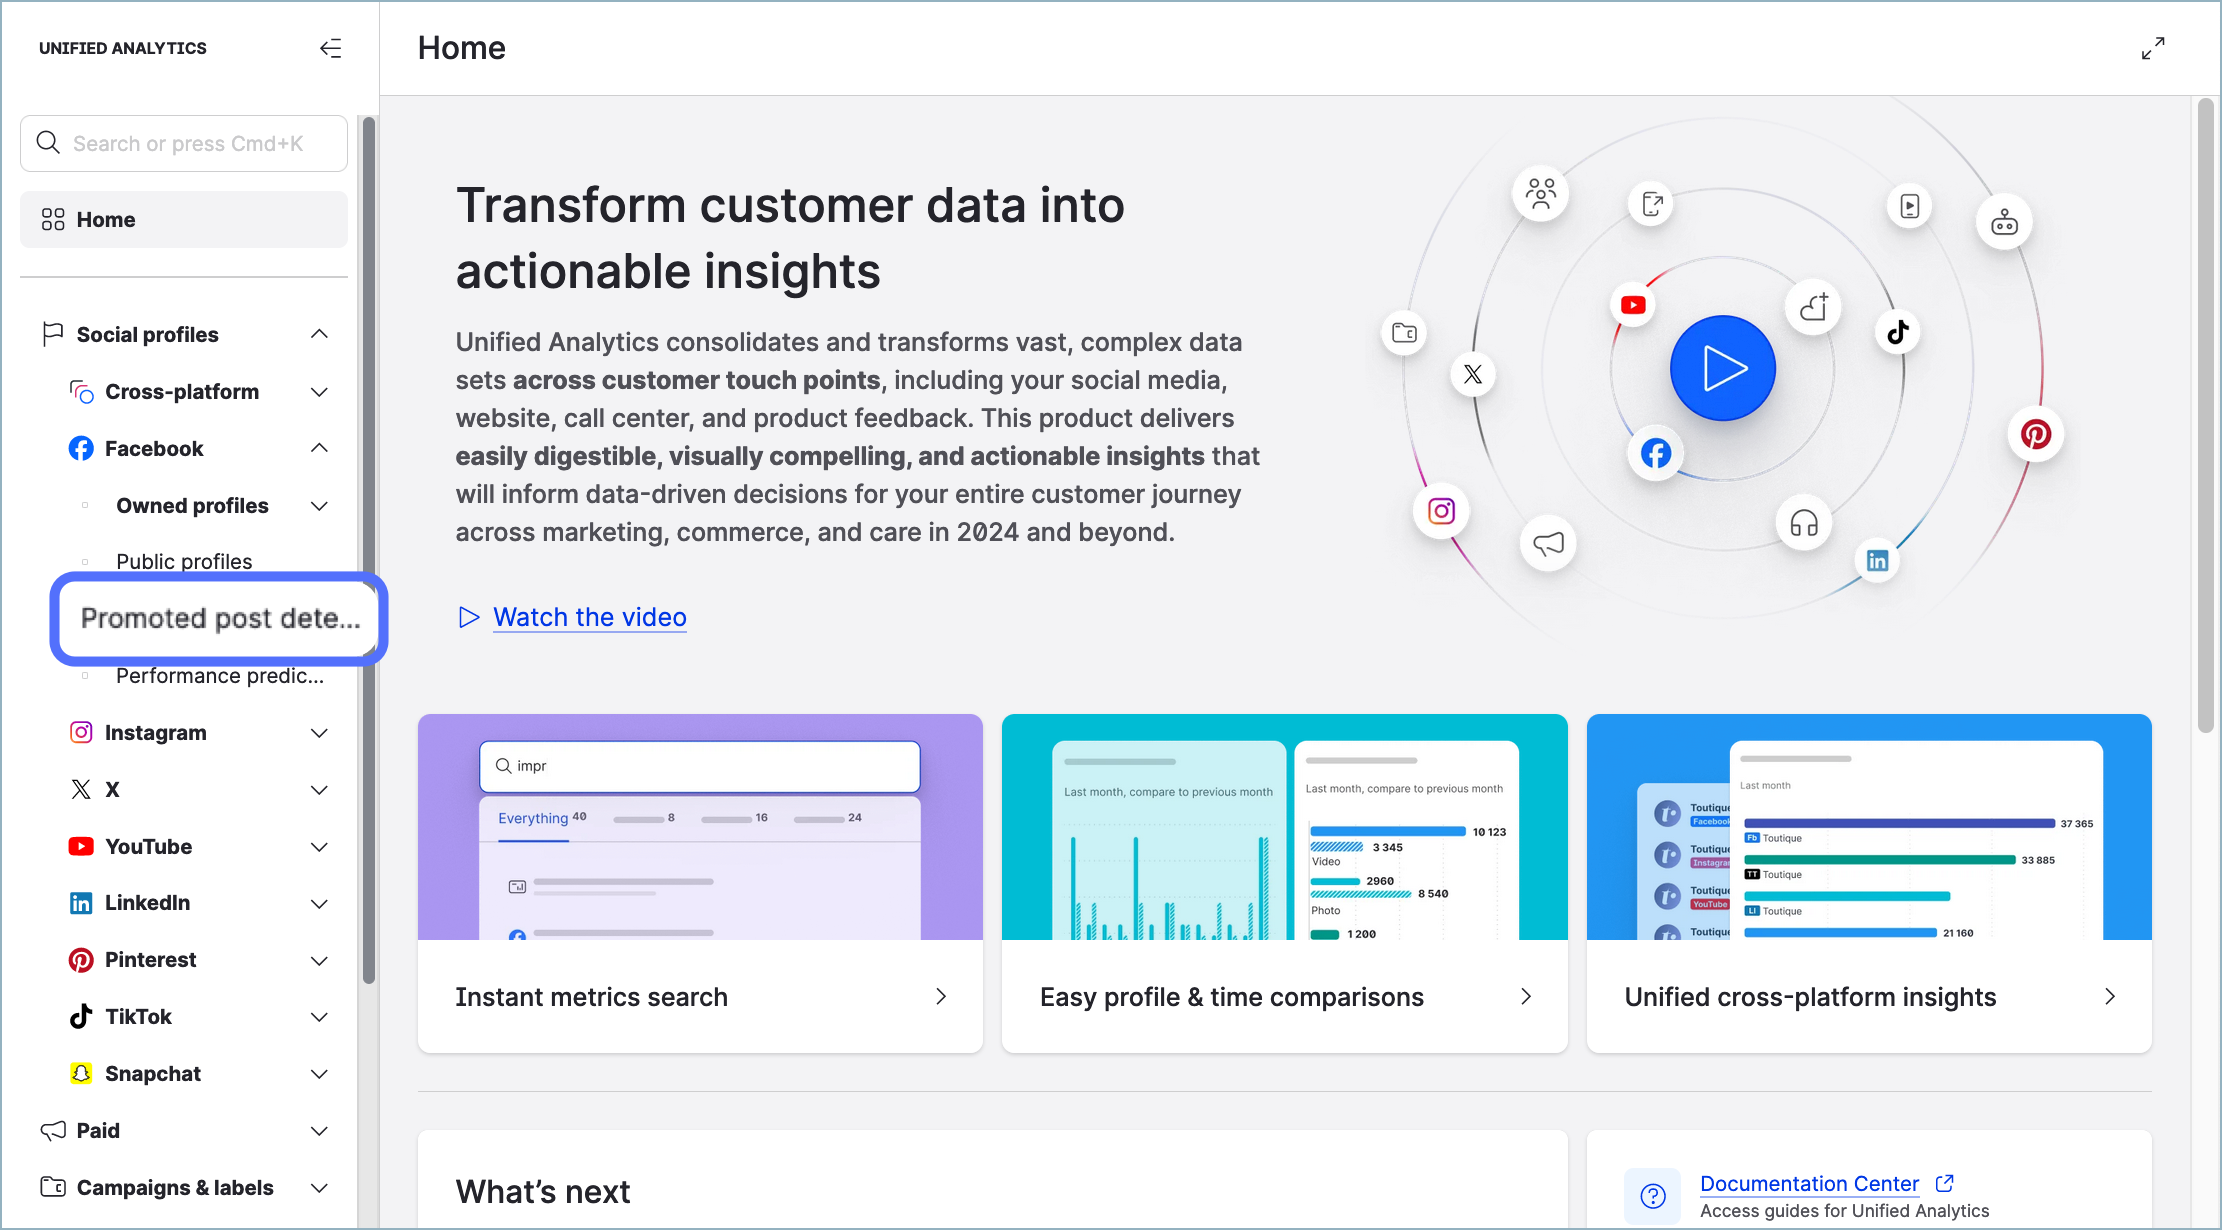
Task: Click the X icon in sidebar
Action: point(79,789)
